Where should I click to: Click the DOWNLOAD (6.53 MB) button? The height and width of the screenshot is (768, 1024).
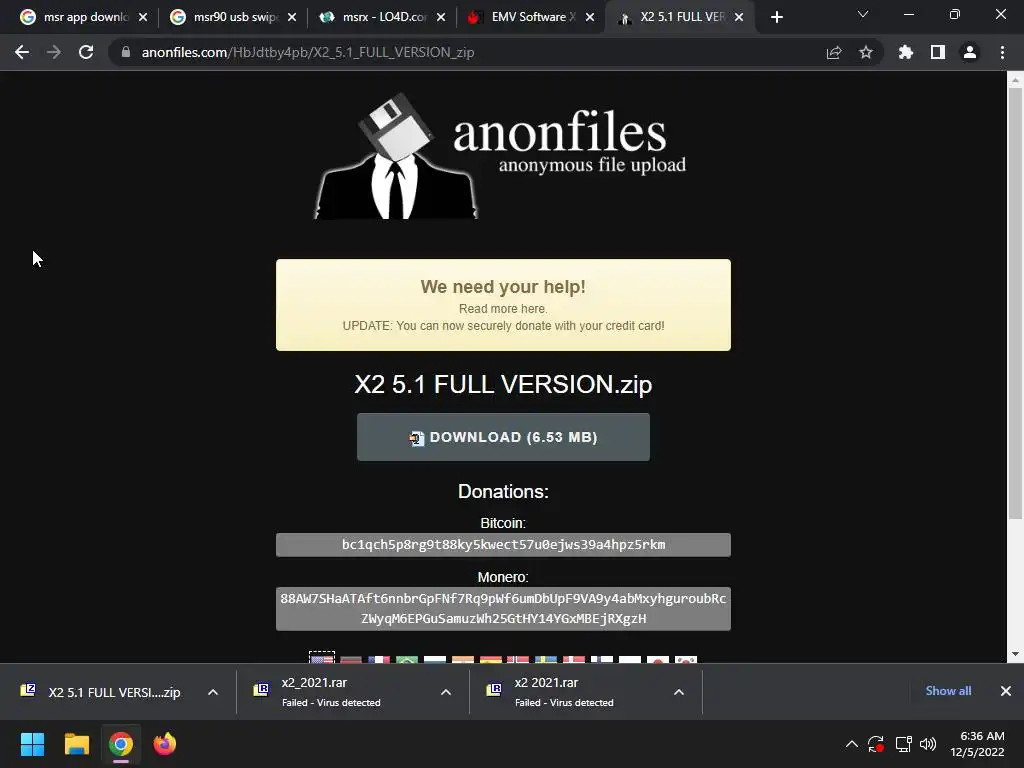[x=503, y=437]
